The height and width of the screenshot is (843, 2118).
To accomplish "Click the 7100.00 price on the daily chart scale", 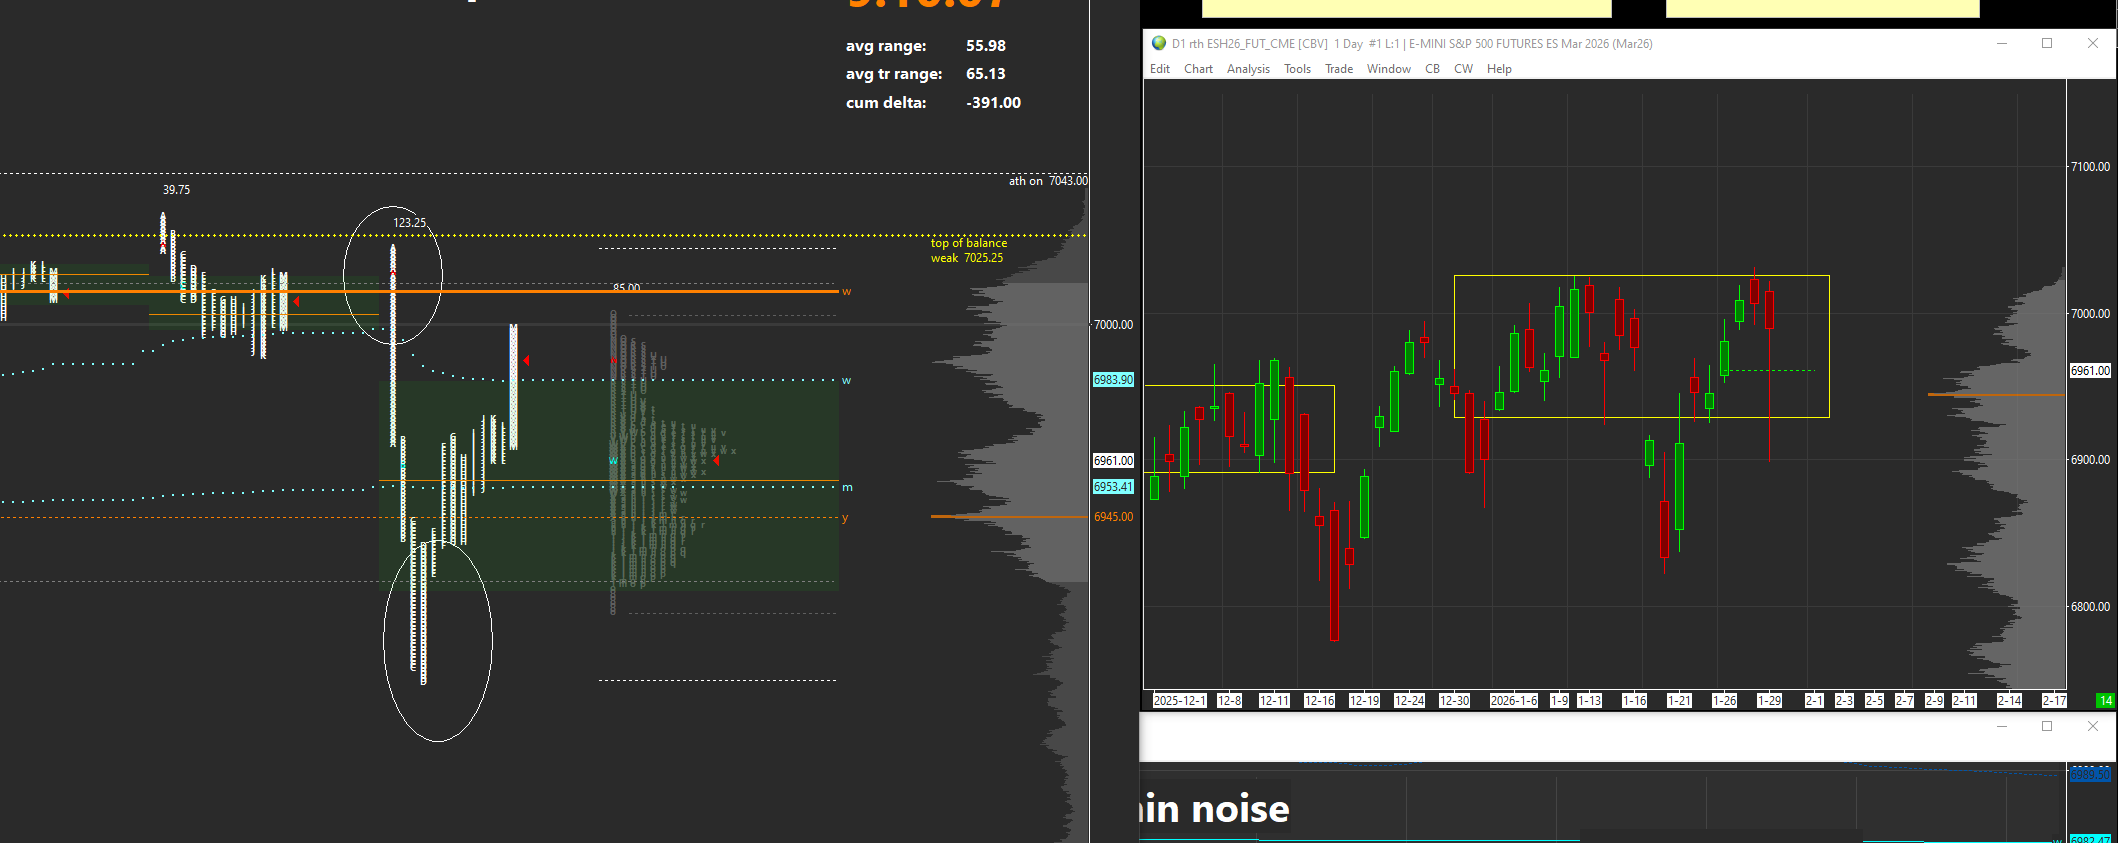I will [2090, 167].
